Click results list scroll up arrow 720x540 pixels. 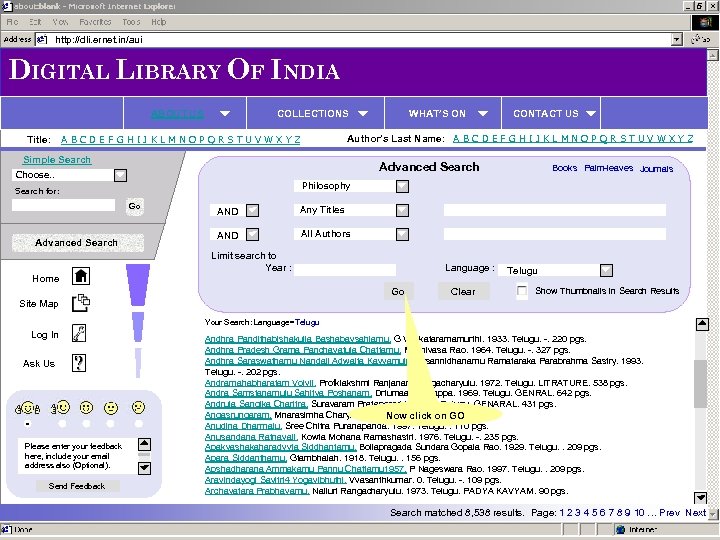point(702,324)
